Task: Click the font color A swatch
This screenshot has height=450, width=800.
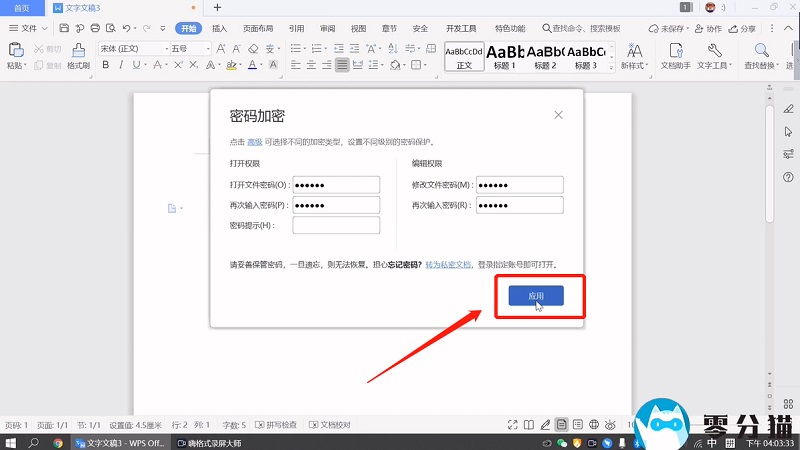Action: tap(252, 66)
